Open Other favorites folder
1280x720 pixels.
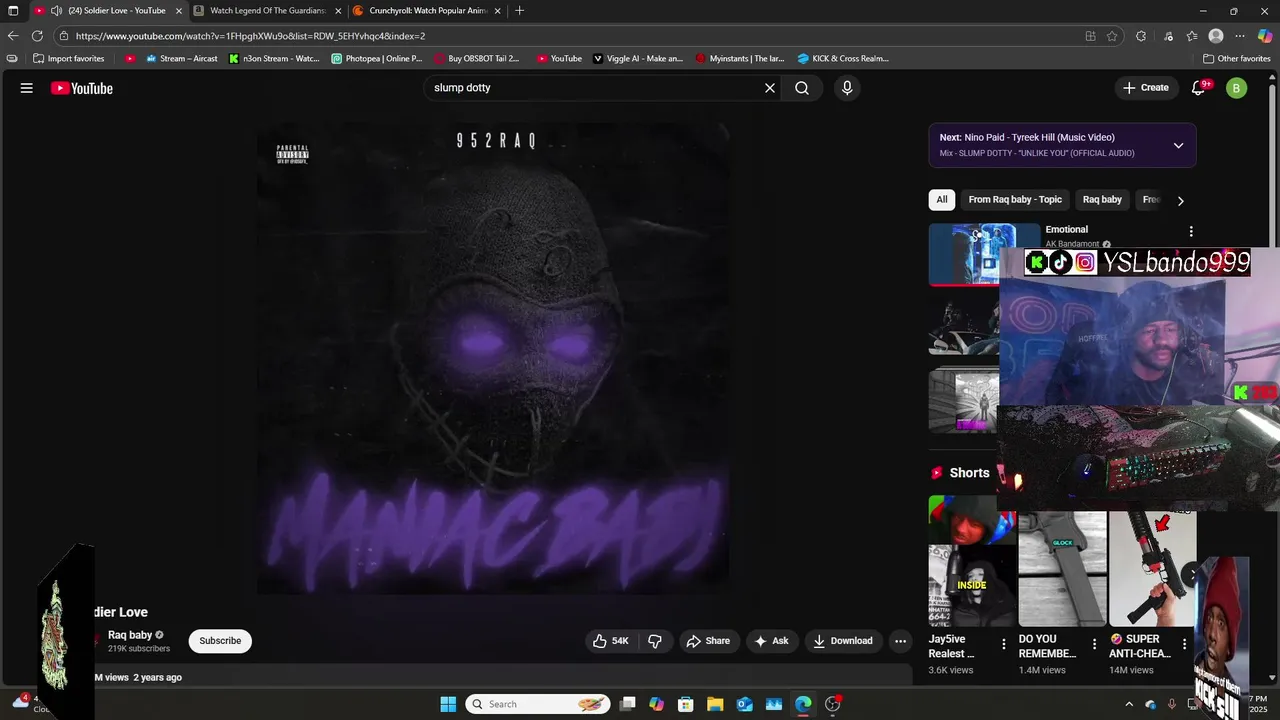[x=1236, y=59]
